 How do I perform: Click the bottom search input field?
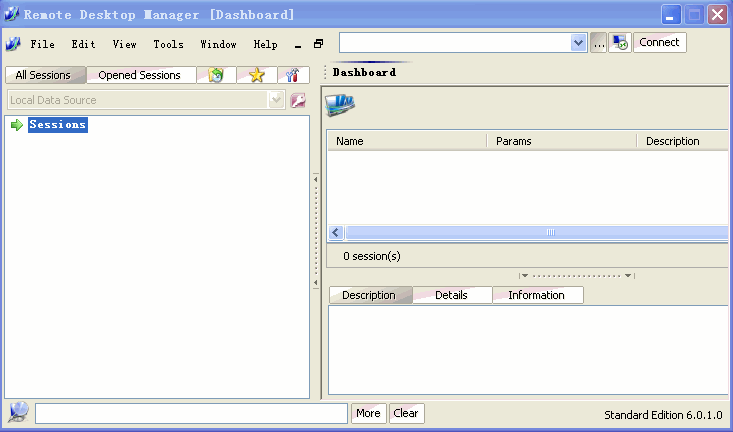pos(191,414)
